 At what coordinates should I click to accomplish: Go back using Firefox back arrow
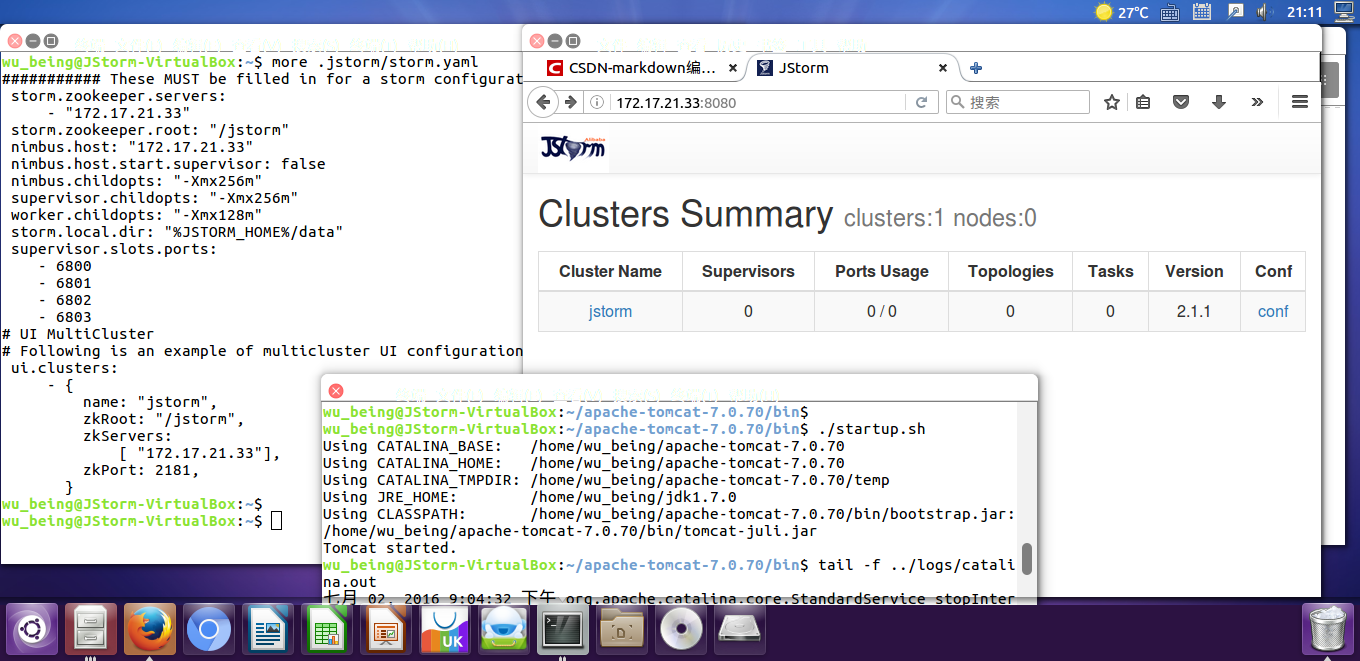coord(542,102)
